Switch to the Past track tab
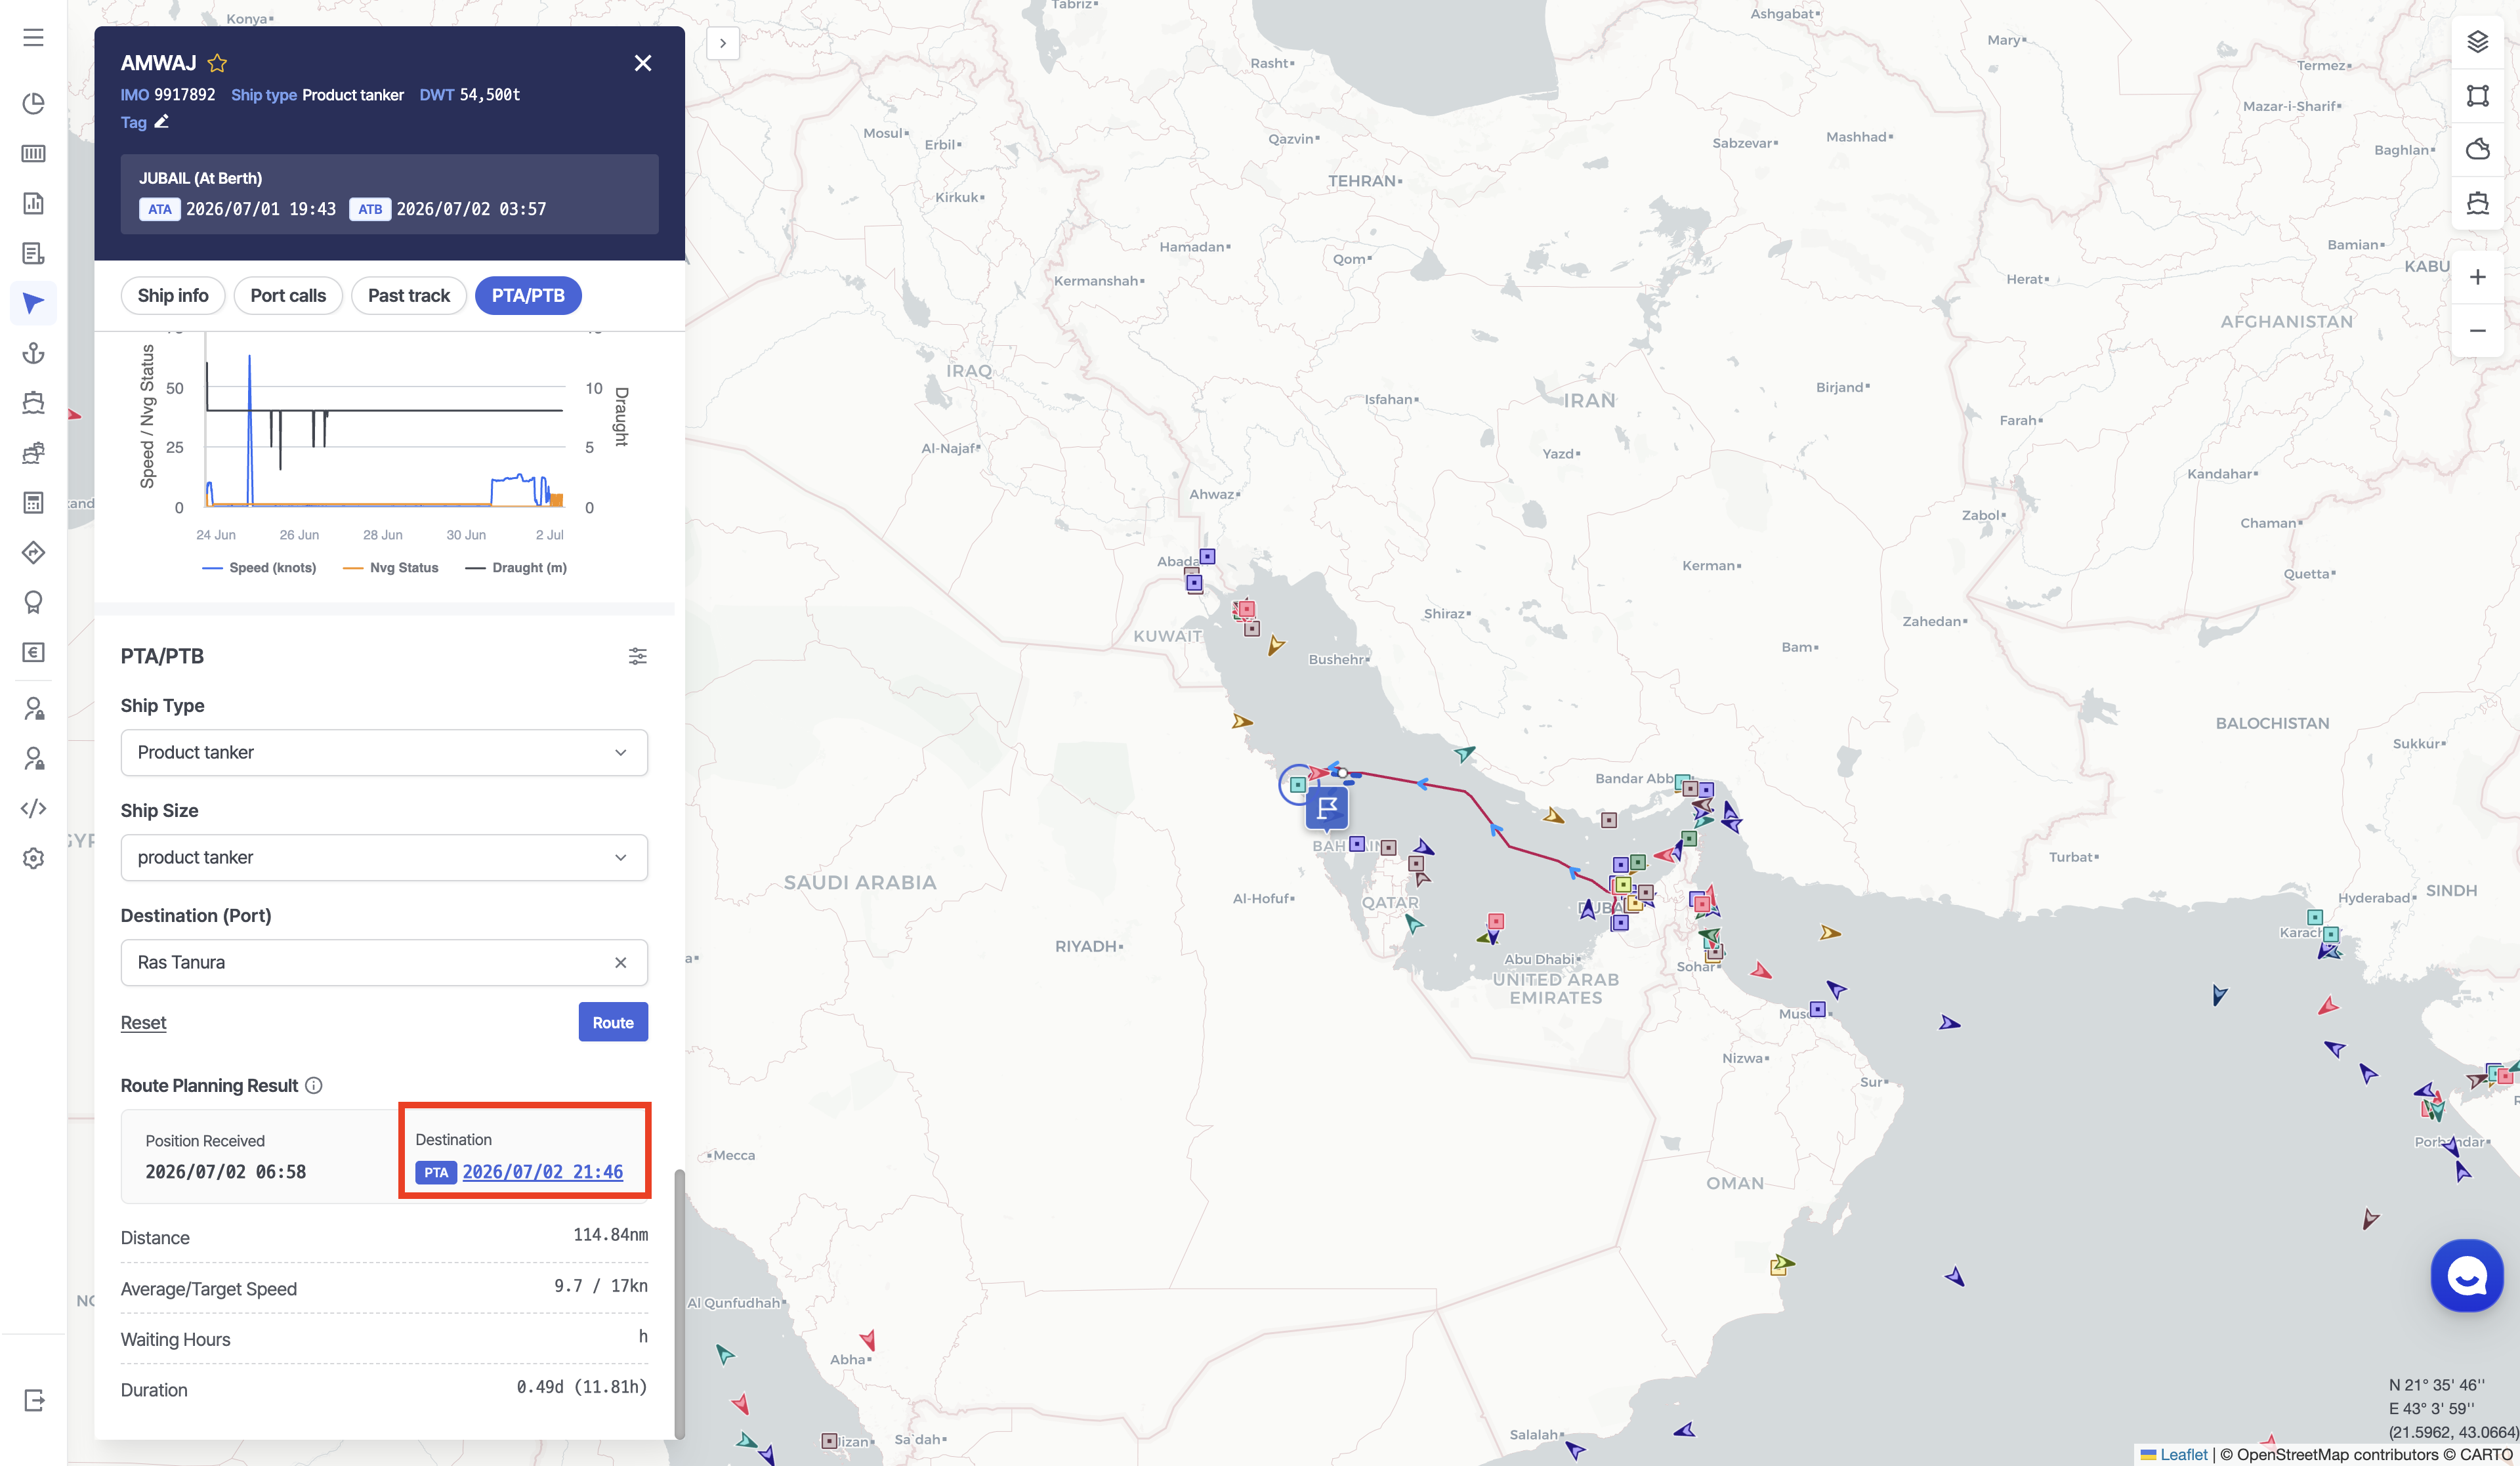The width and height of the screenshot is (2520, 1466). click(409, 295)
